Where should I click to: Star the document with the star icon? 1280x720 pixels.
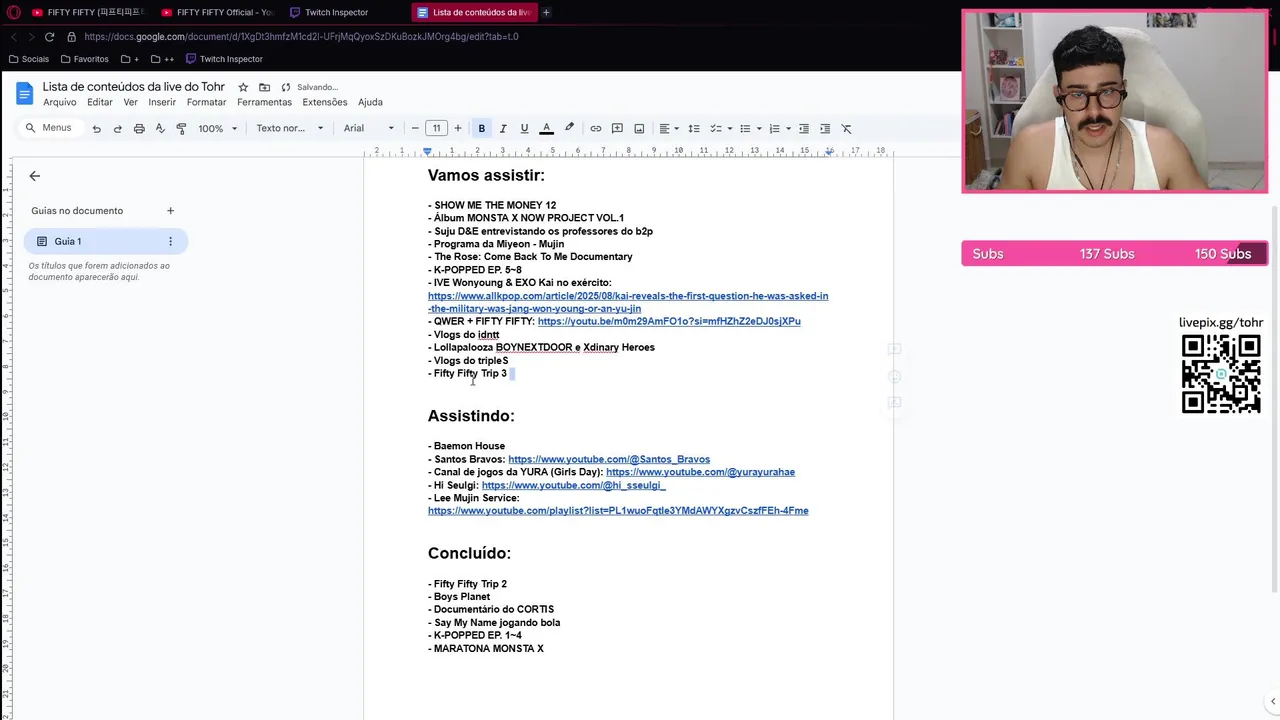pyautogui.click(x=243, y=87)
